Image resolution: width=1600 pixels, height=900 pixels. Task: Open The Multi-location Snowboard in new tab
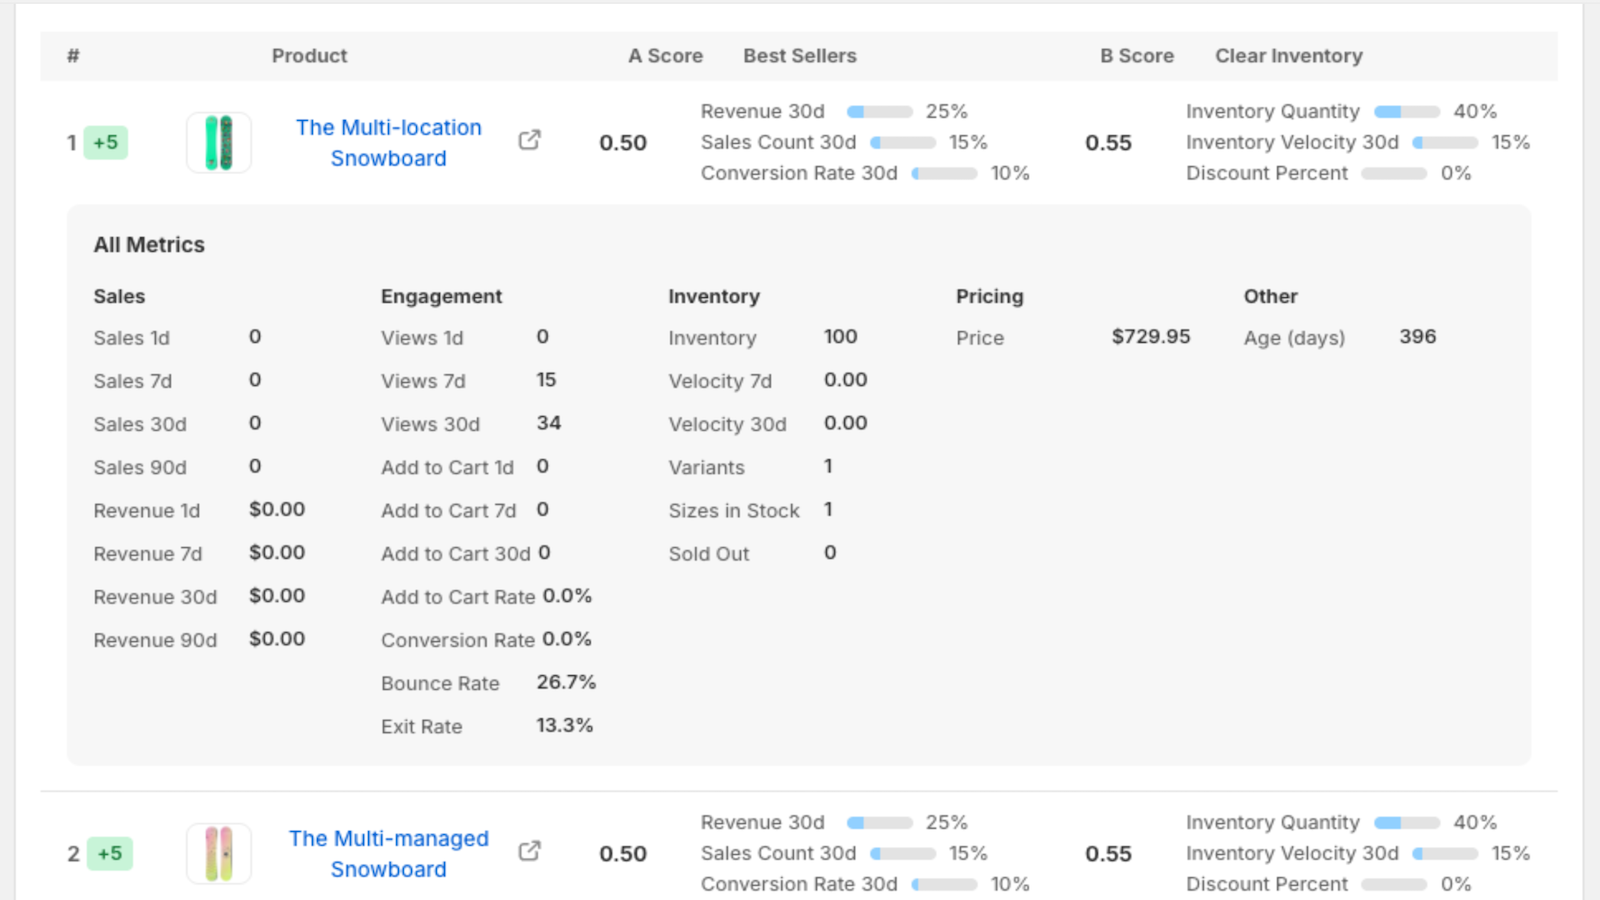click(x=529, y=141)
